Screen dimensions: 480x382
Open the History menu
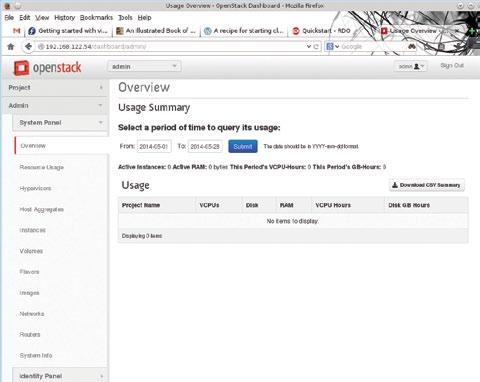pyautogui.click(x=65, y=18)
